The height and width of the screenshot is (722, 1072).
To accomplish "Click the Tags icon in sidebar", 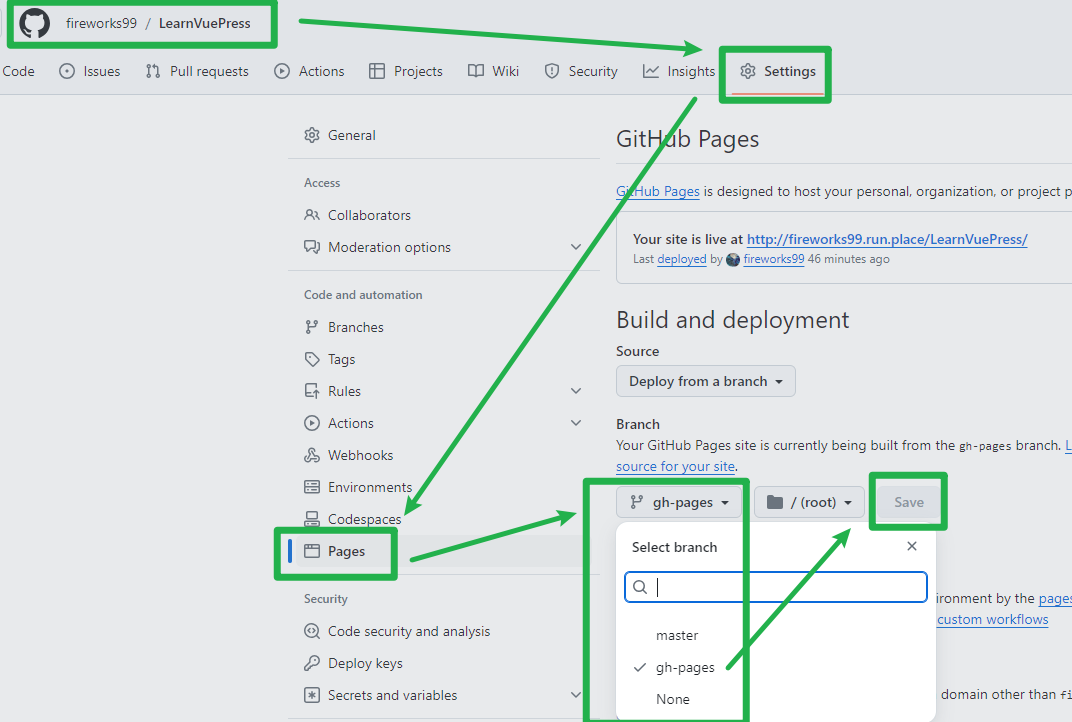I will (312, 359).
